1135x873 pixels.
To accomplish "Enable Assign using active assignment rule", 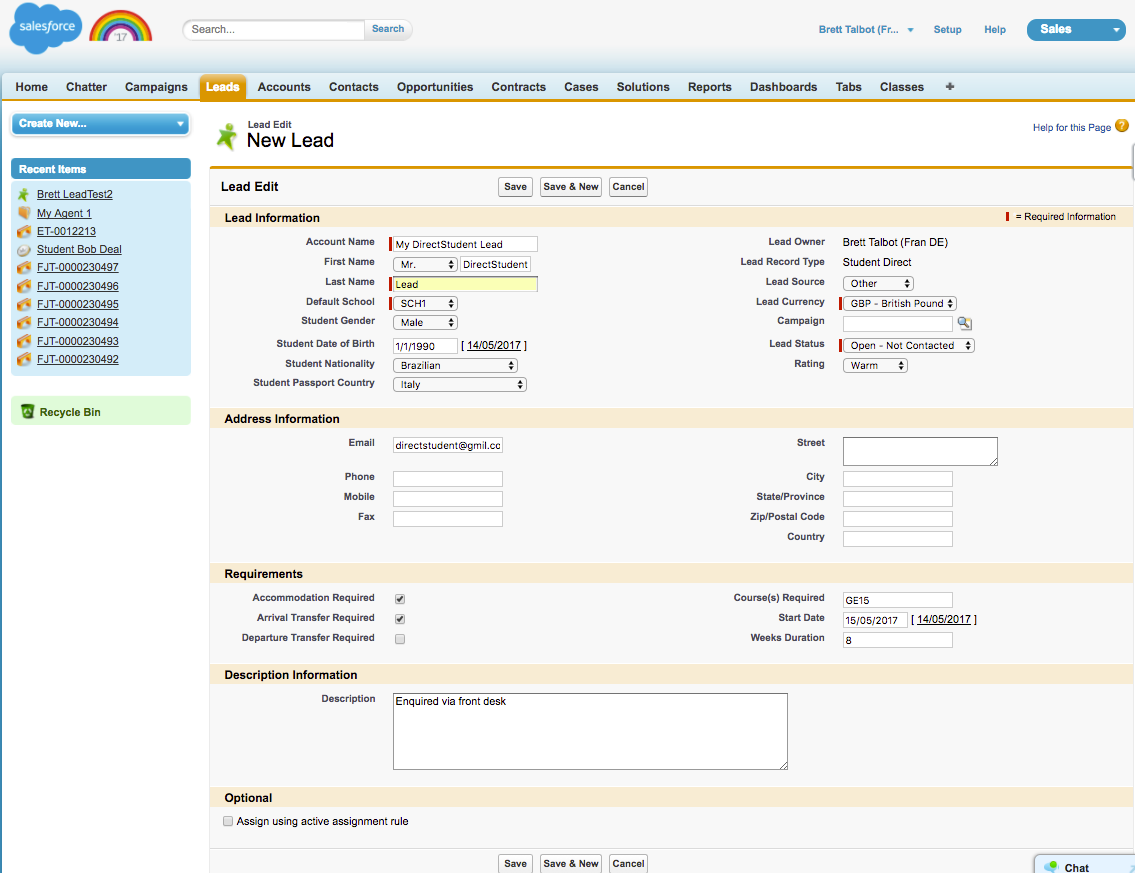I will (228, 821).
